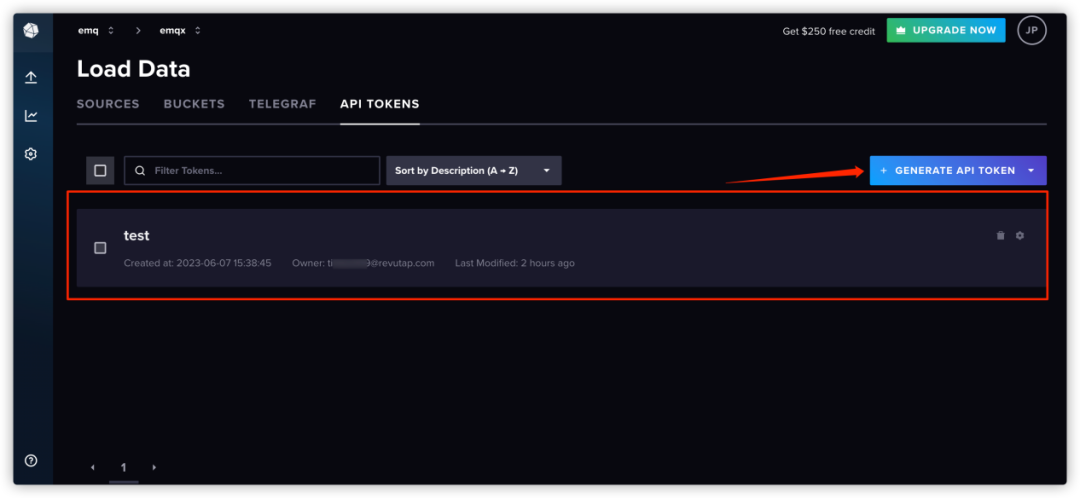The height and width of the screenshot is (498, 1080).
Task: Open the Telegraf tab
Action: point(282,104)
